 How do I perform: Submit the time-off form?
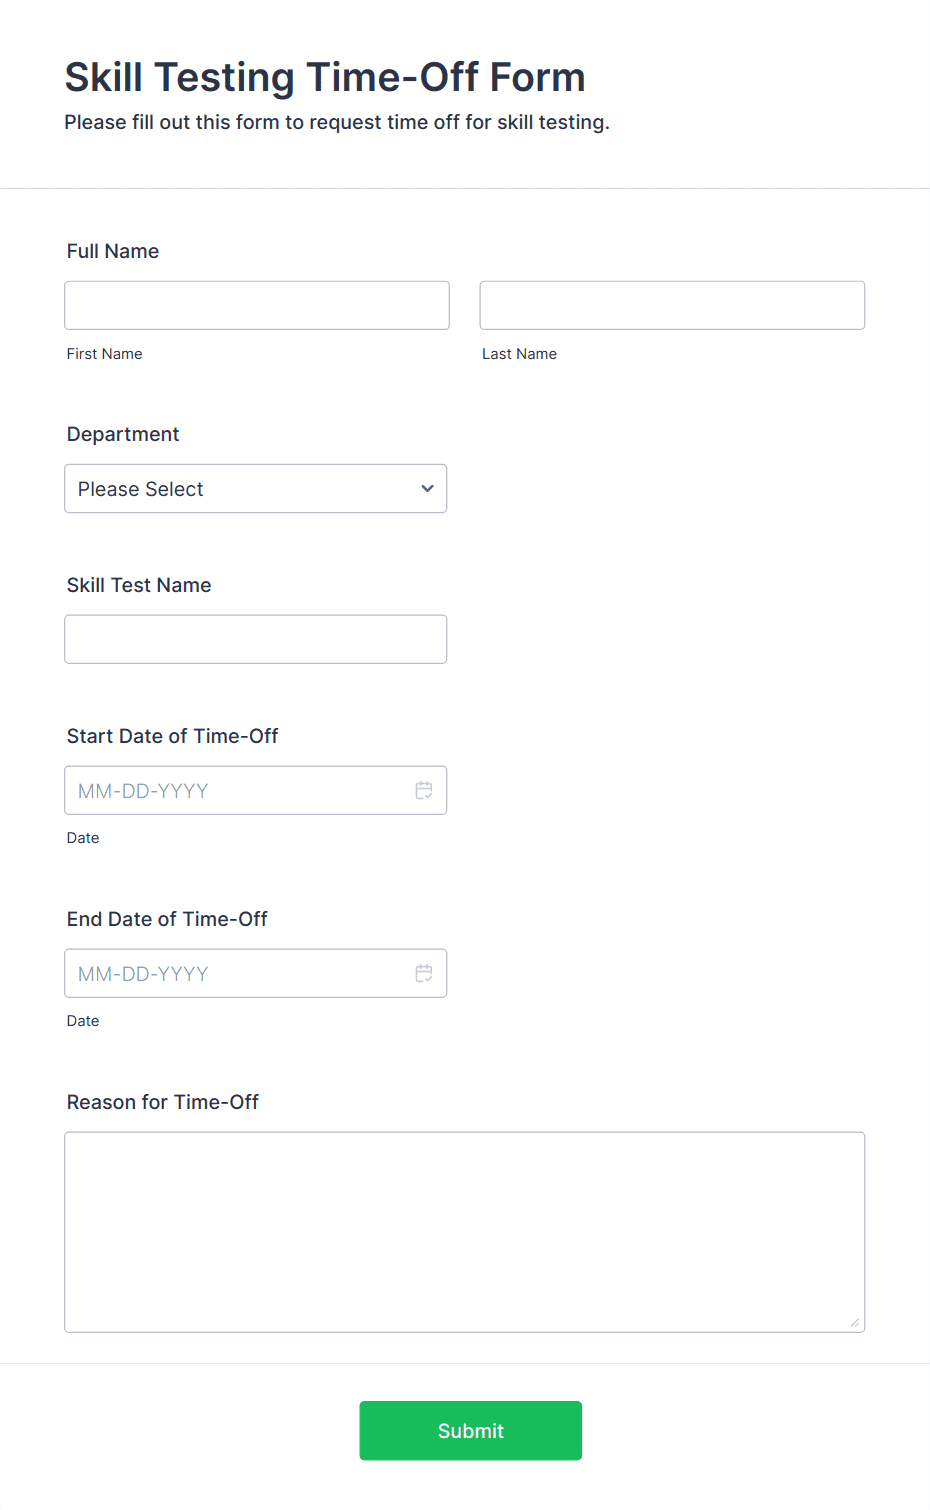tap(471, 1431)
